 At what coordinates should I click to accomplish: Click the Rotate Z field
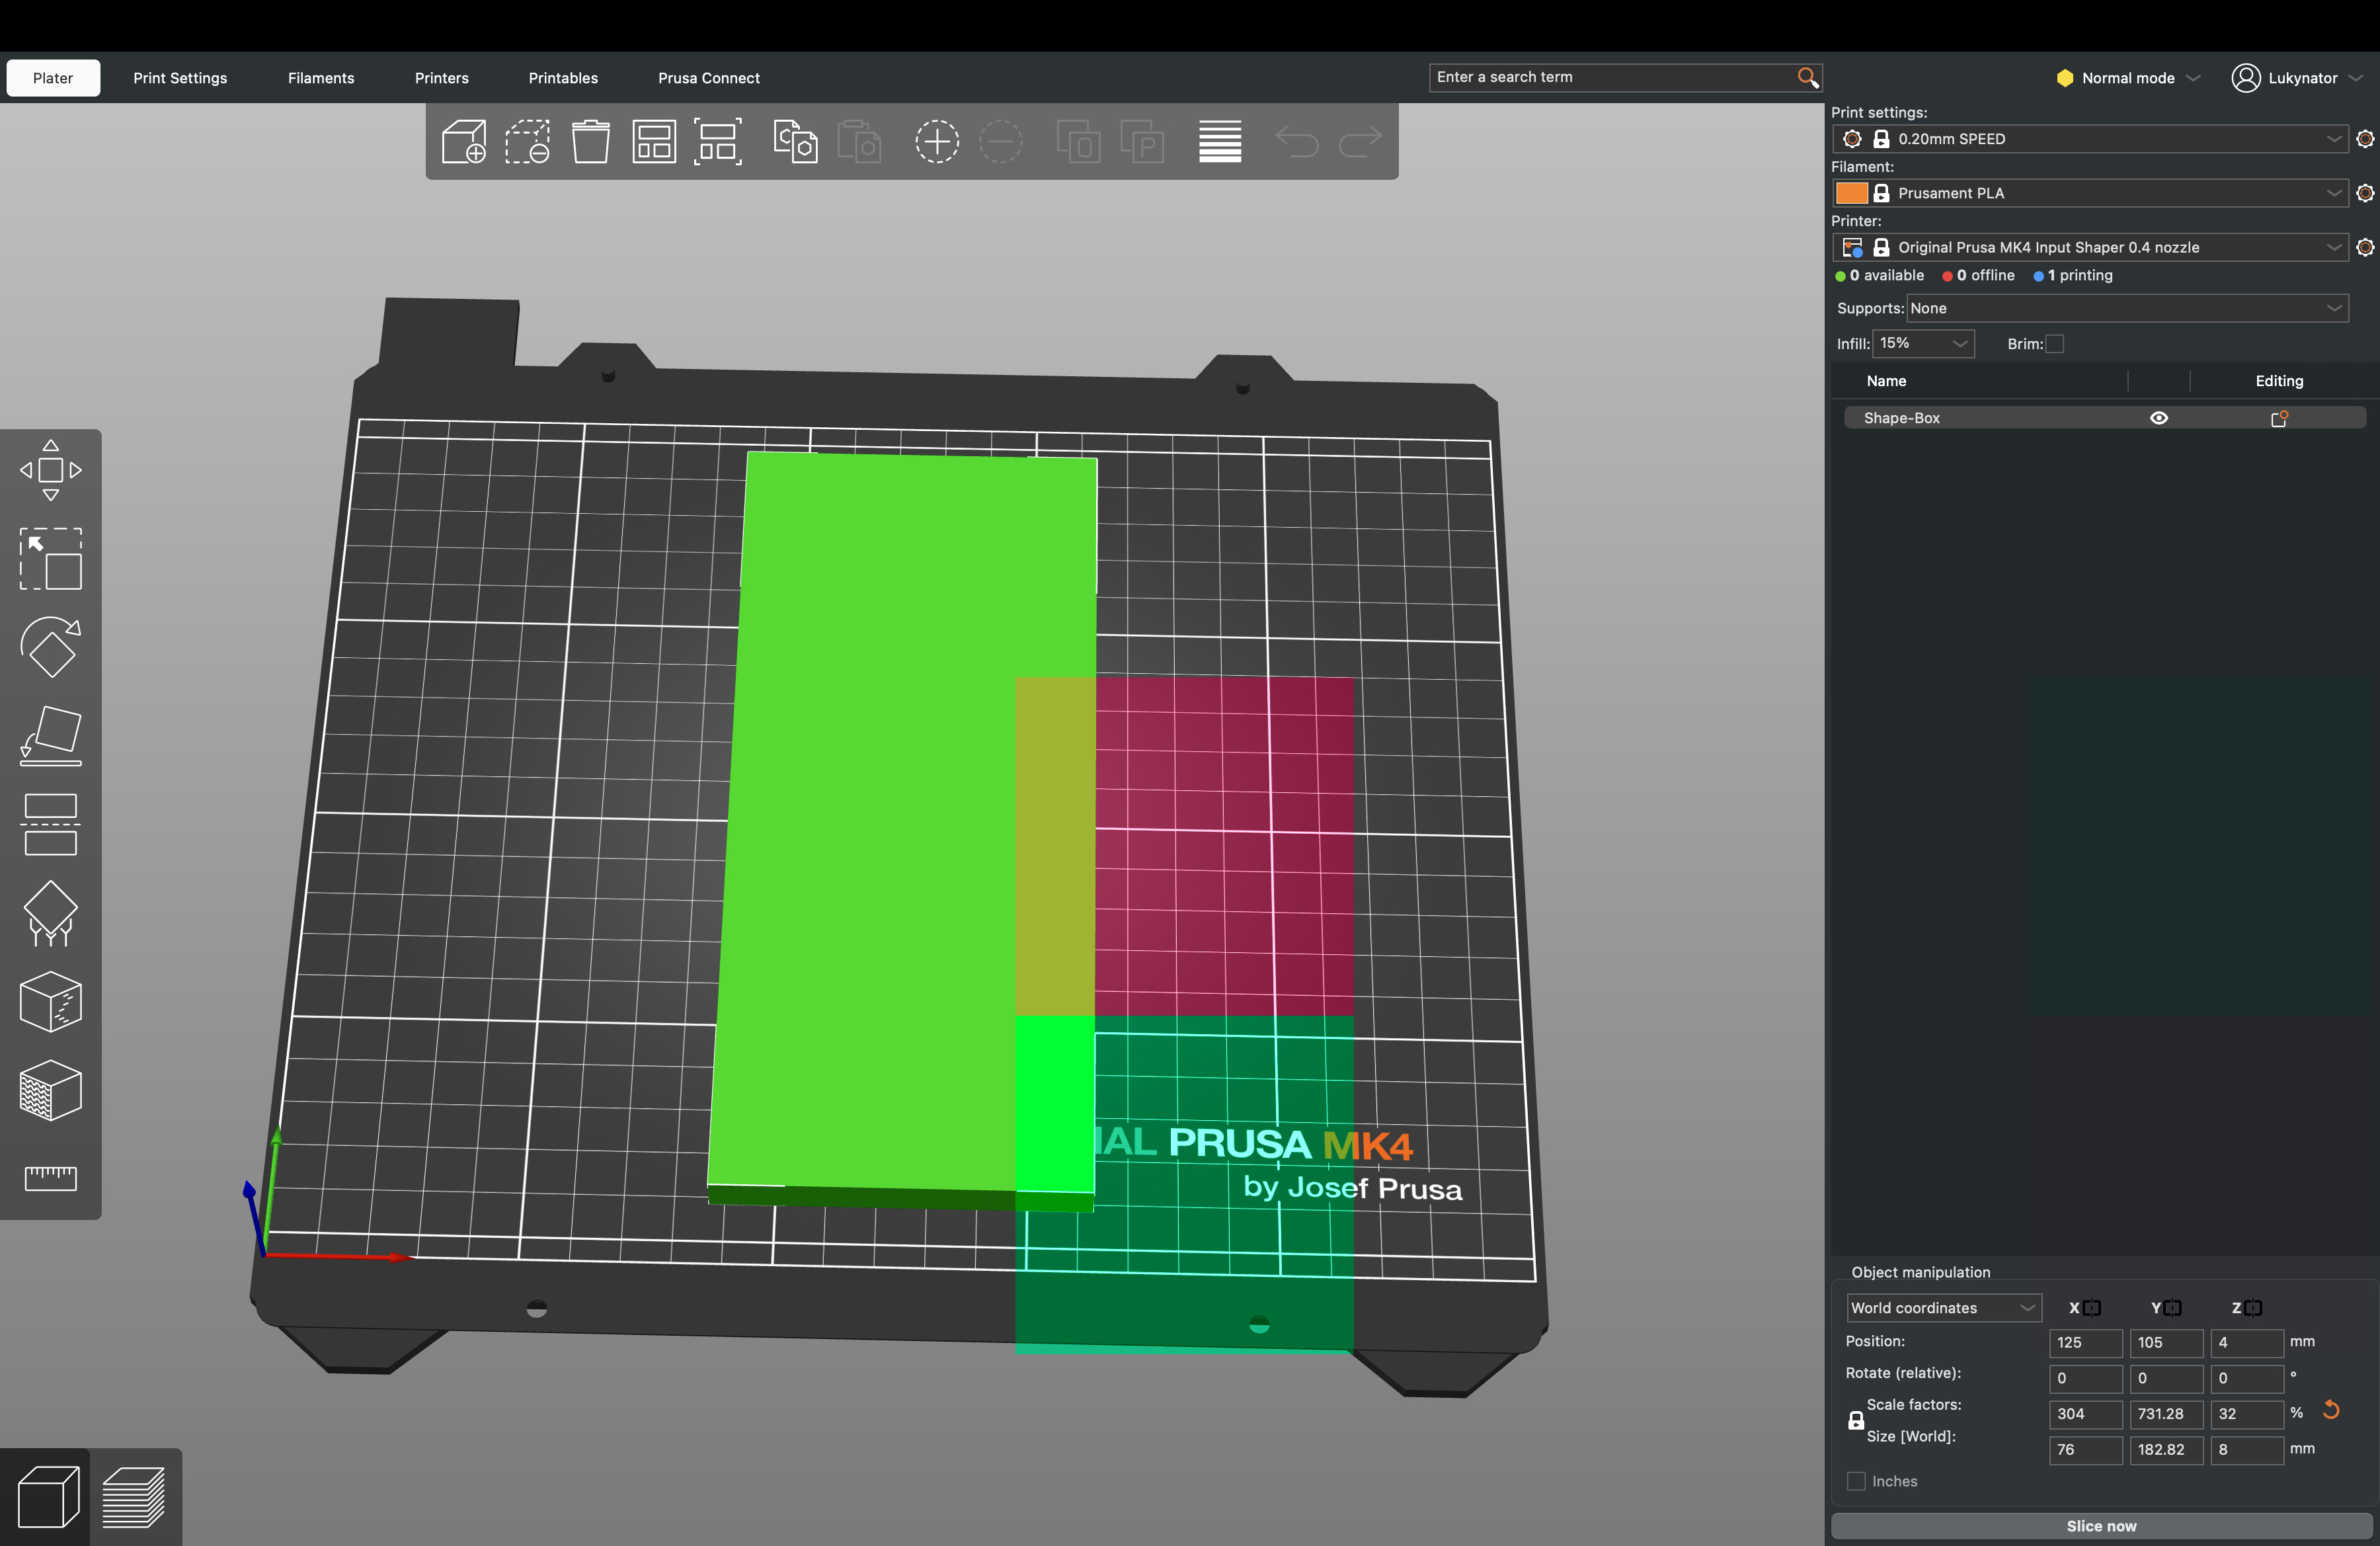coord(2246,1378)
